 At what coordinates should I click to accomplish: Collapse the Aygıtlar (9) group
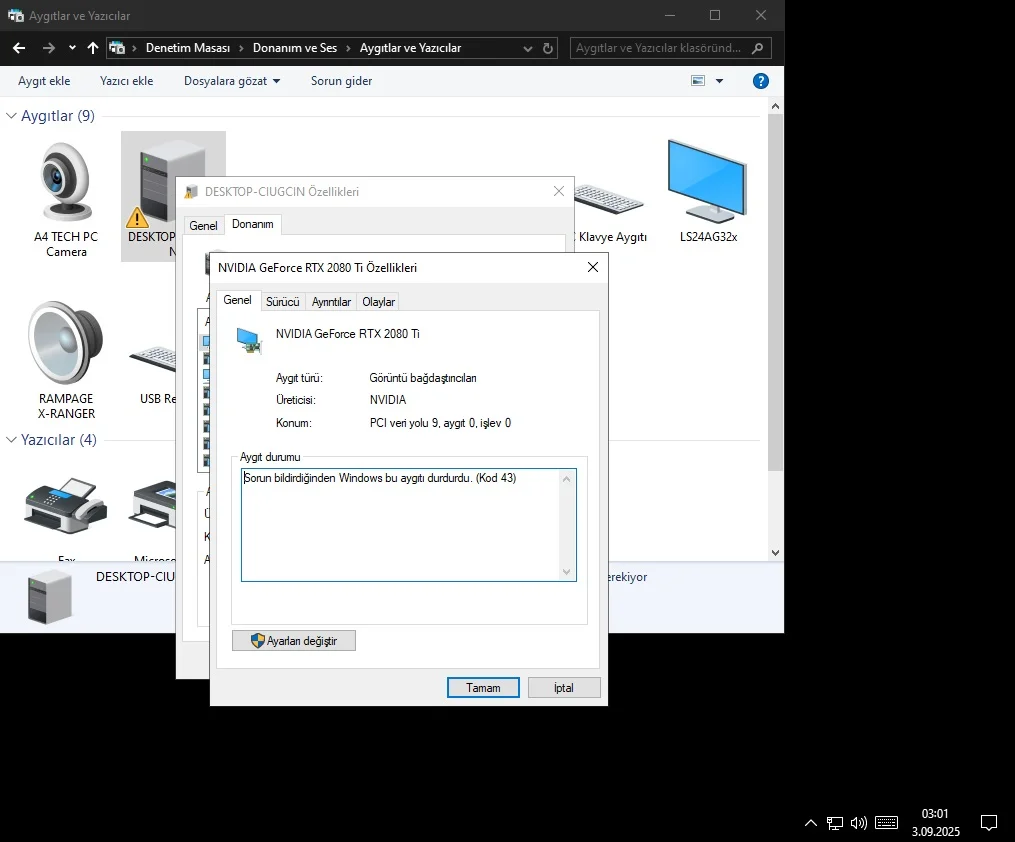tap(11, 116)
